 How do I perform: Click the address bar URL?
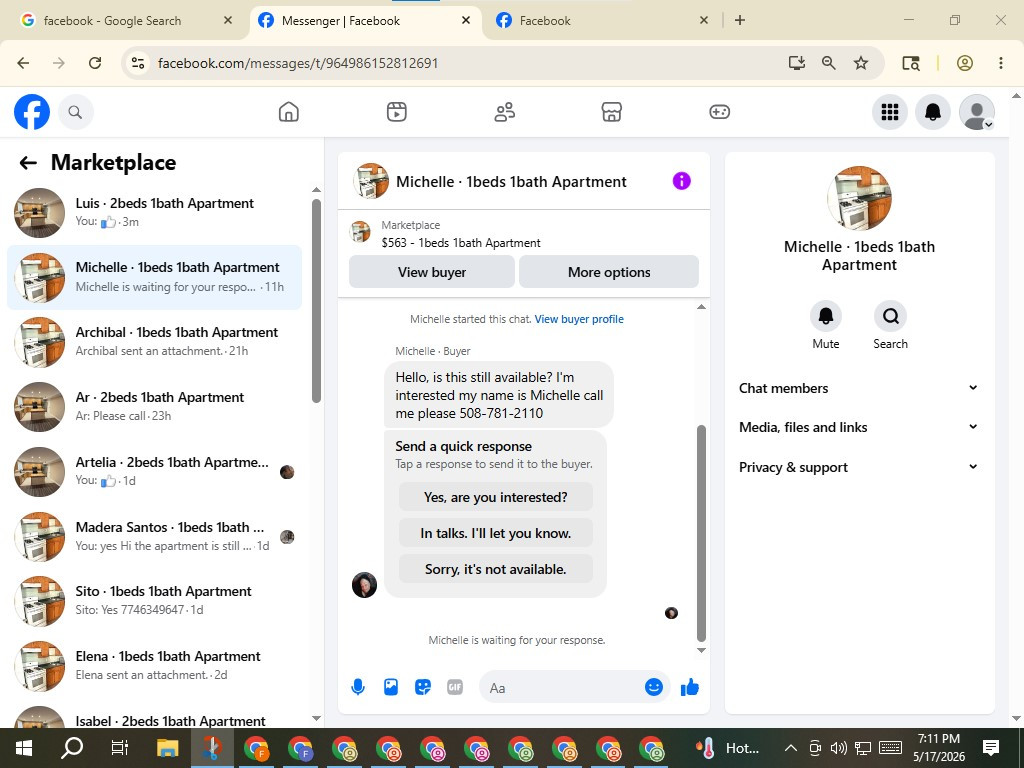[298, 63]
